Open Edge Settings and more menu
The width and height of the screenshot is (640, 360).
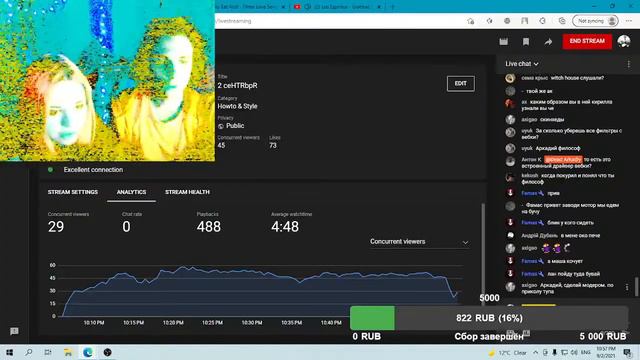click(629, 21)
